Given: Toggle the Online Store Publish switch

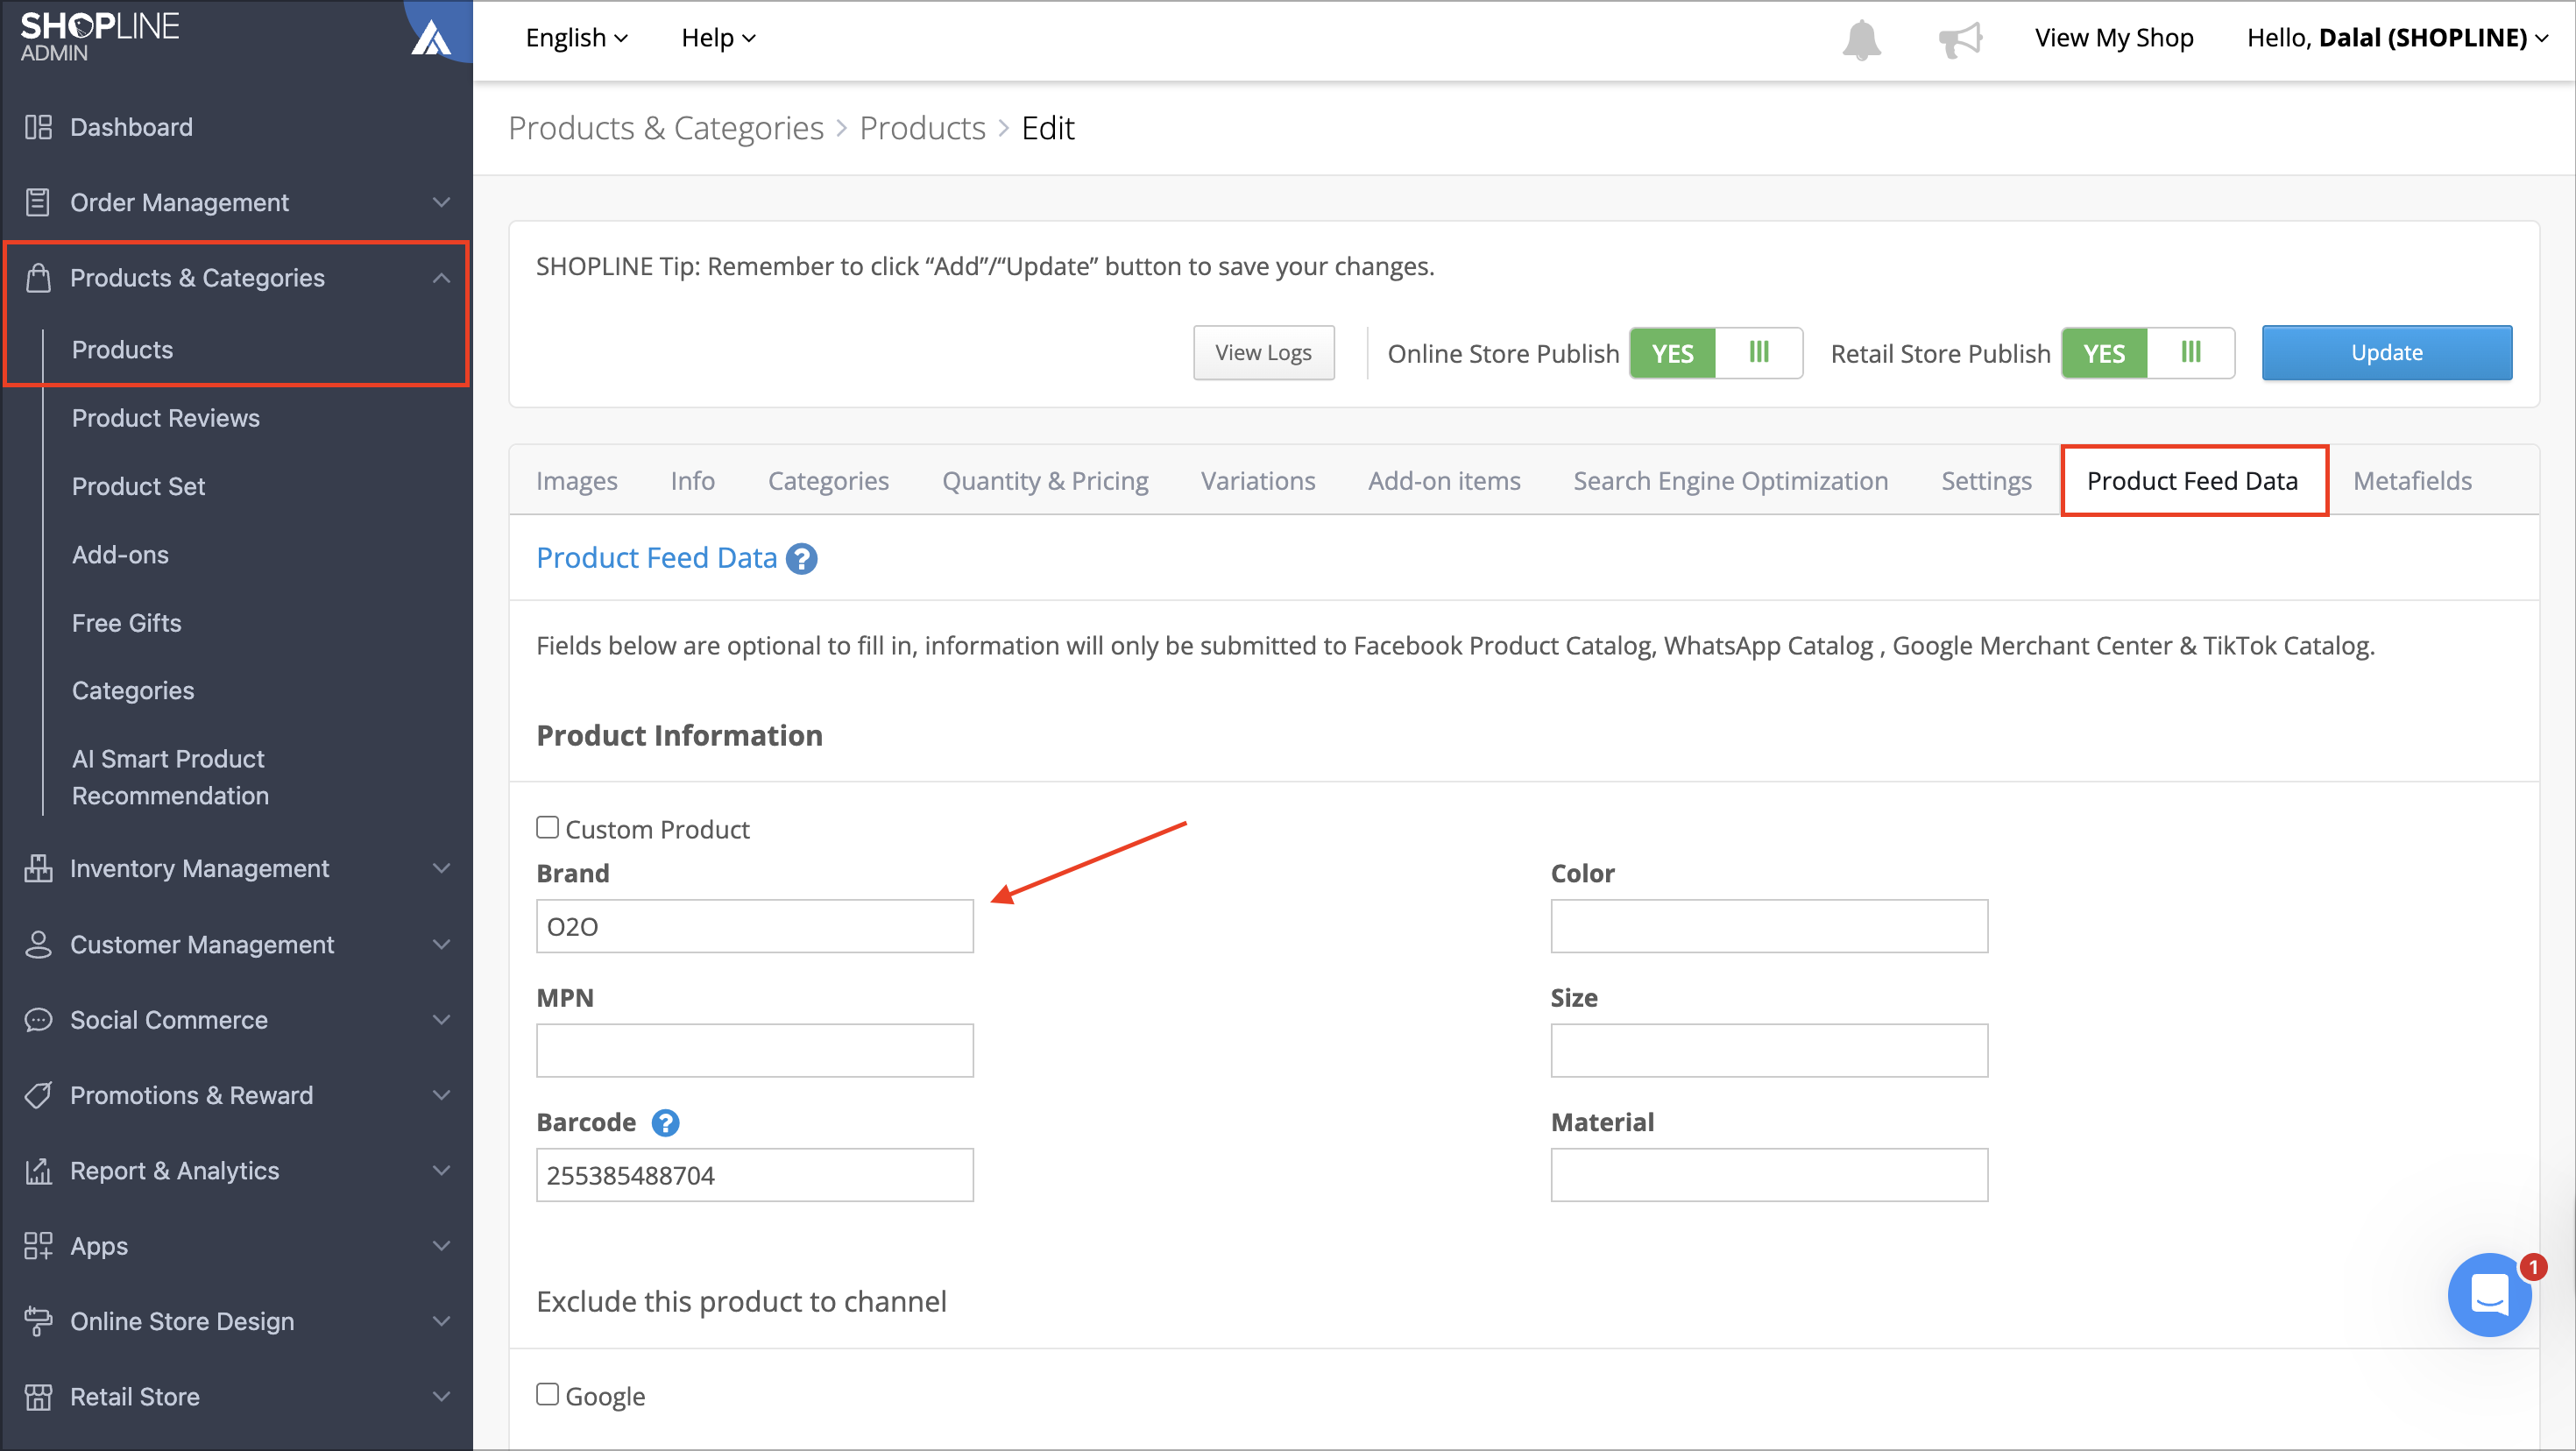Looking at the screenshot, I should (1716, 353).
